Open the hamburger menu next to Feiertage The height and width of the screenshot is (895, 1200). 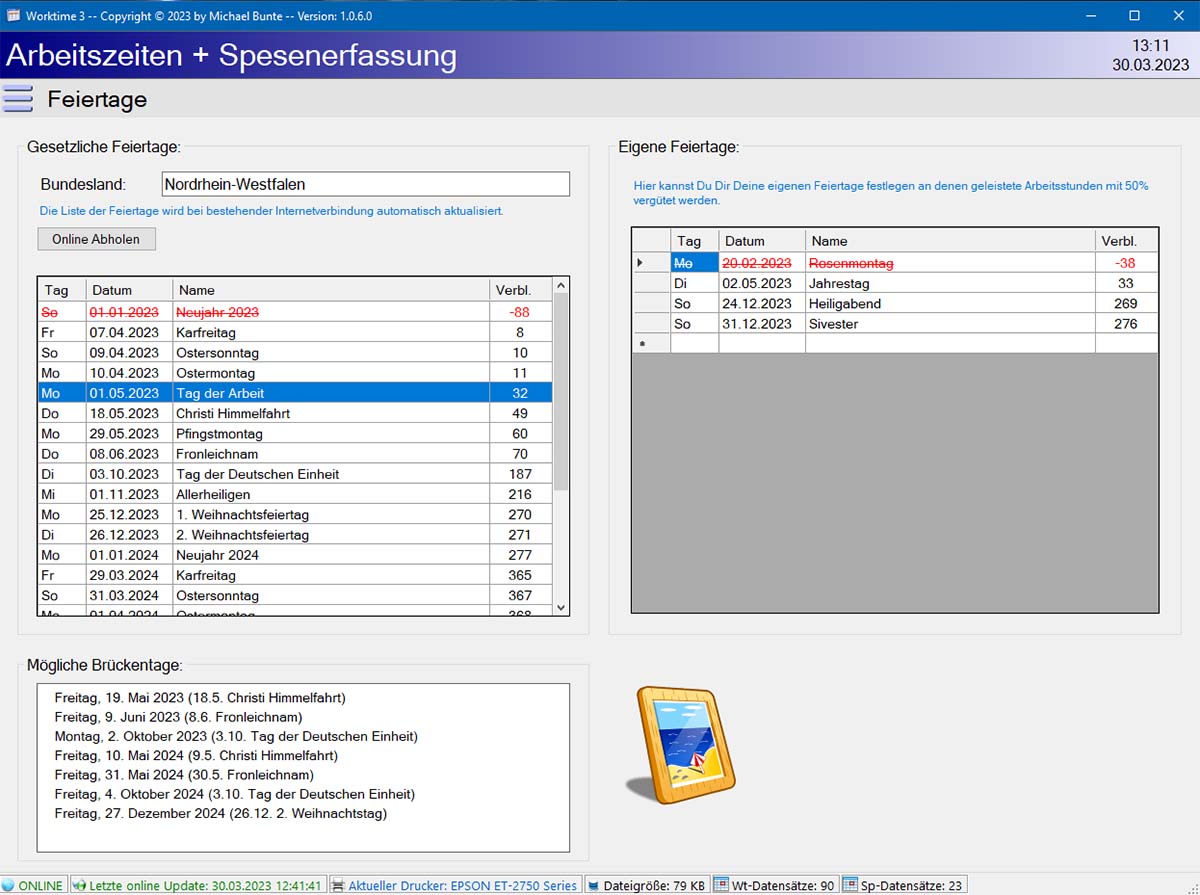18,99
